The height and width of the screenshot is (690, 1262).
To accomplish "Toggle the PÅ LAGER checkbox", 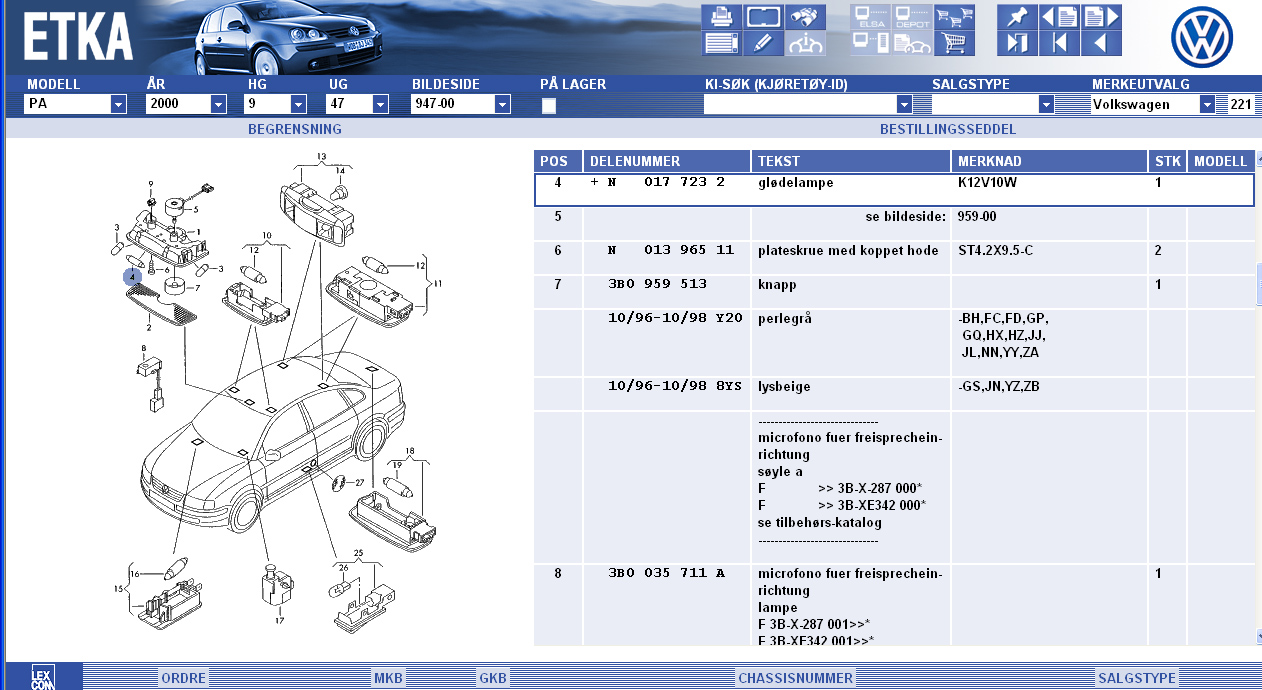I will point(549,106).
